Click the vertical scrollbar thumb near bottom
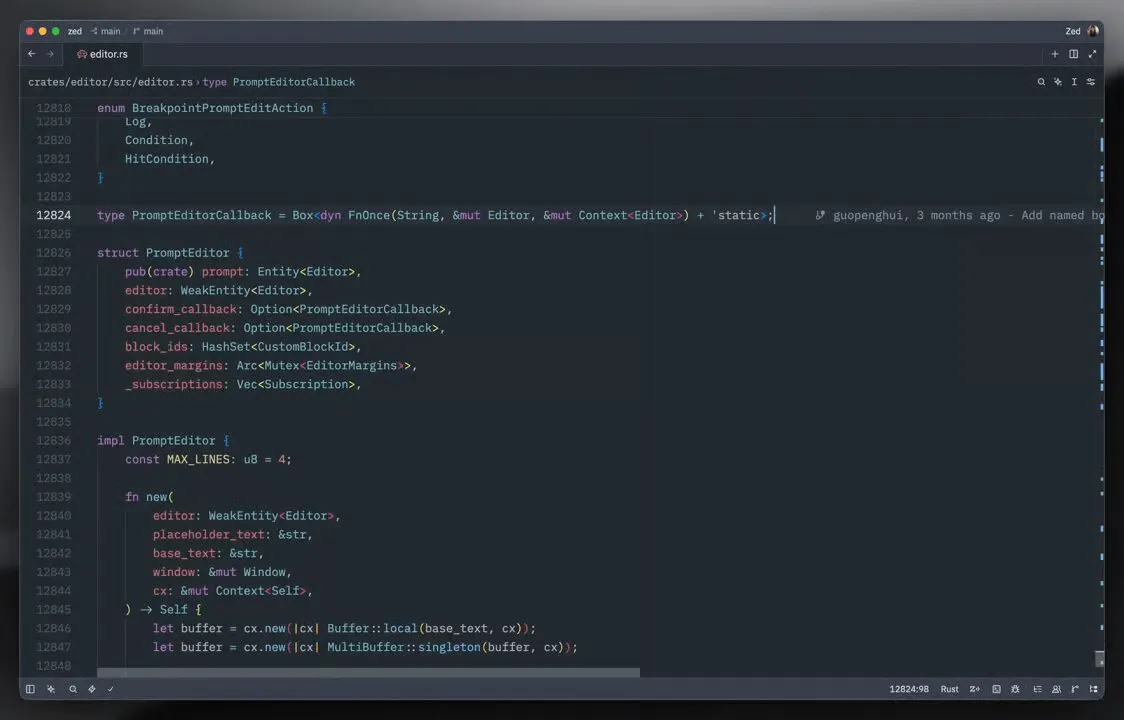The height and width of the screenshot is (720, 1124). pos(1100,658)
